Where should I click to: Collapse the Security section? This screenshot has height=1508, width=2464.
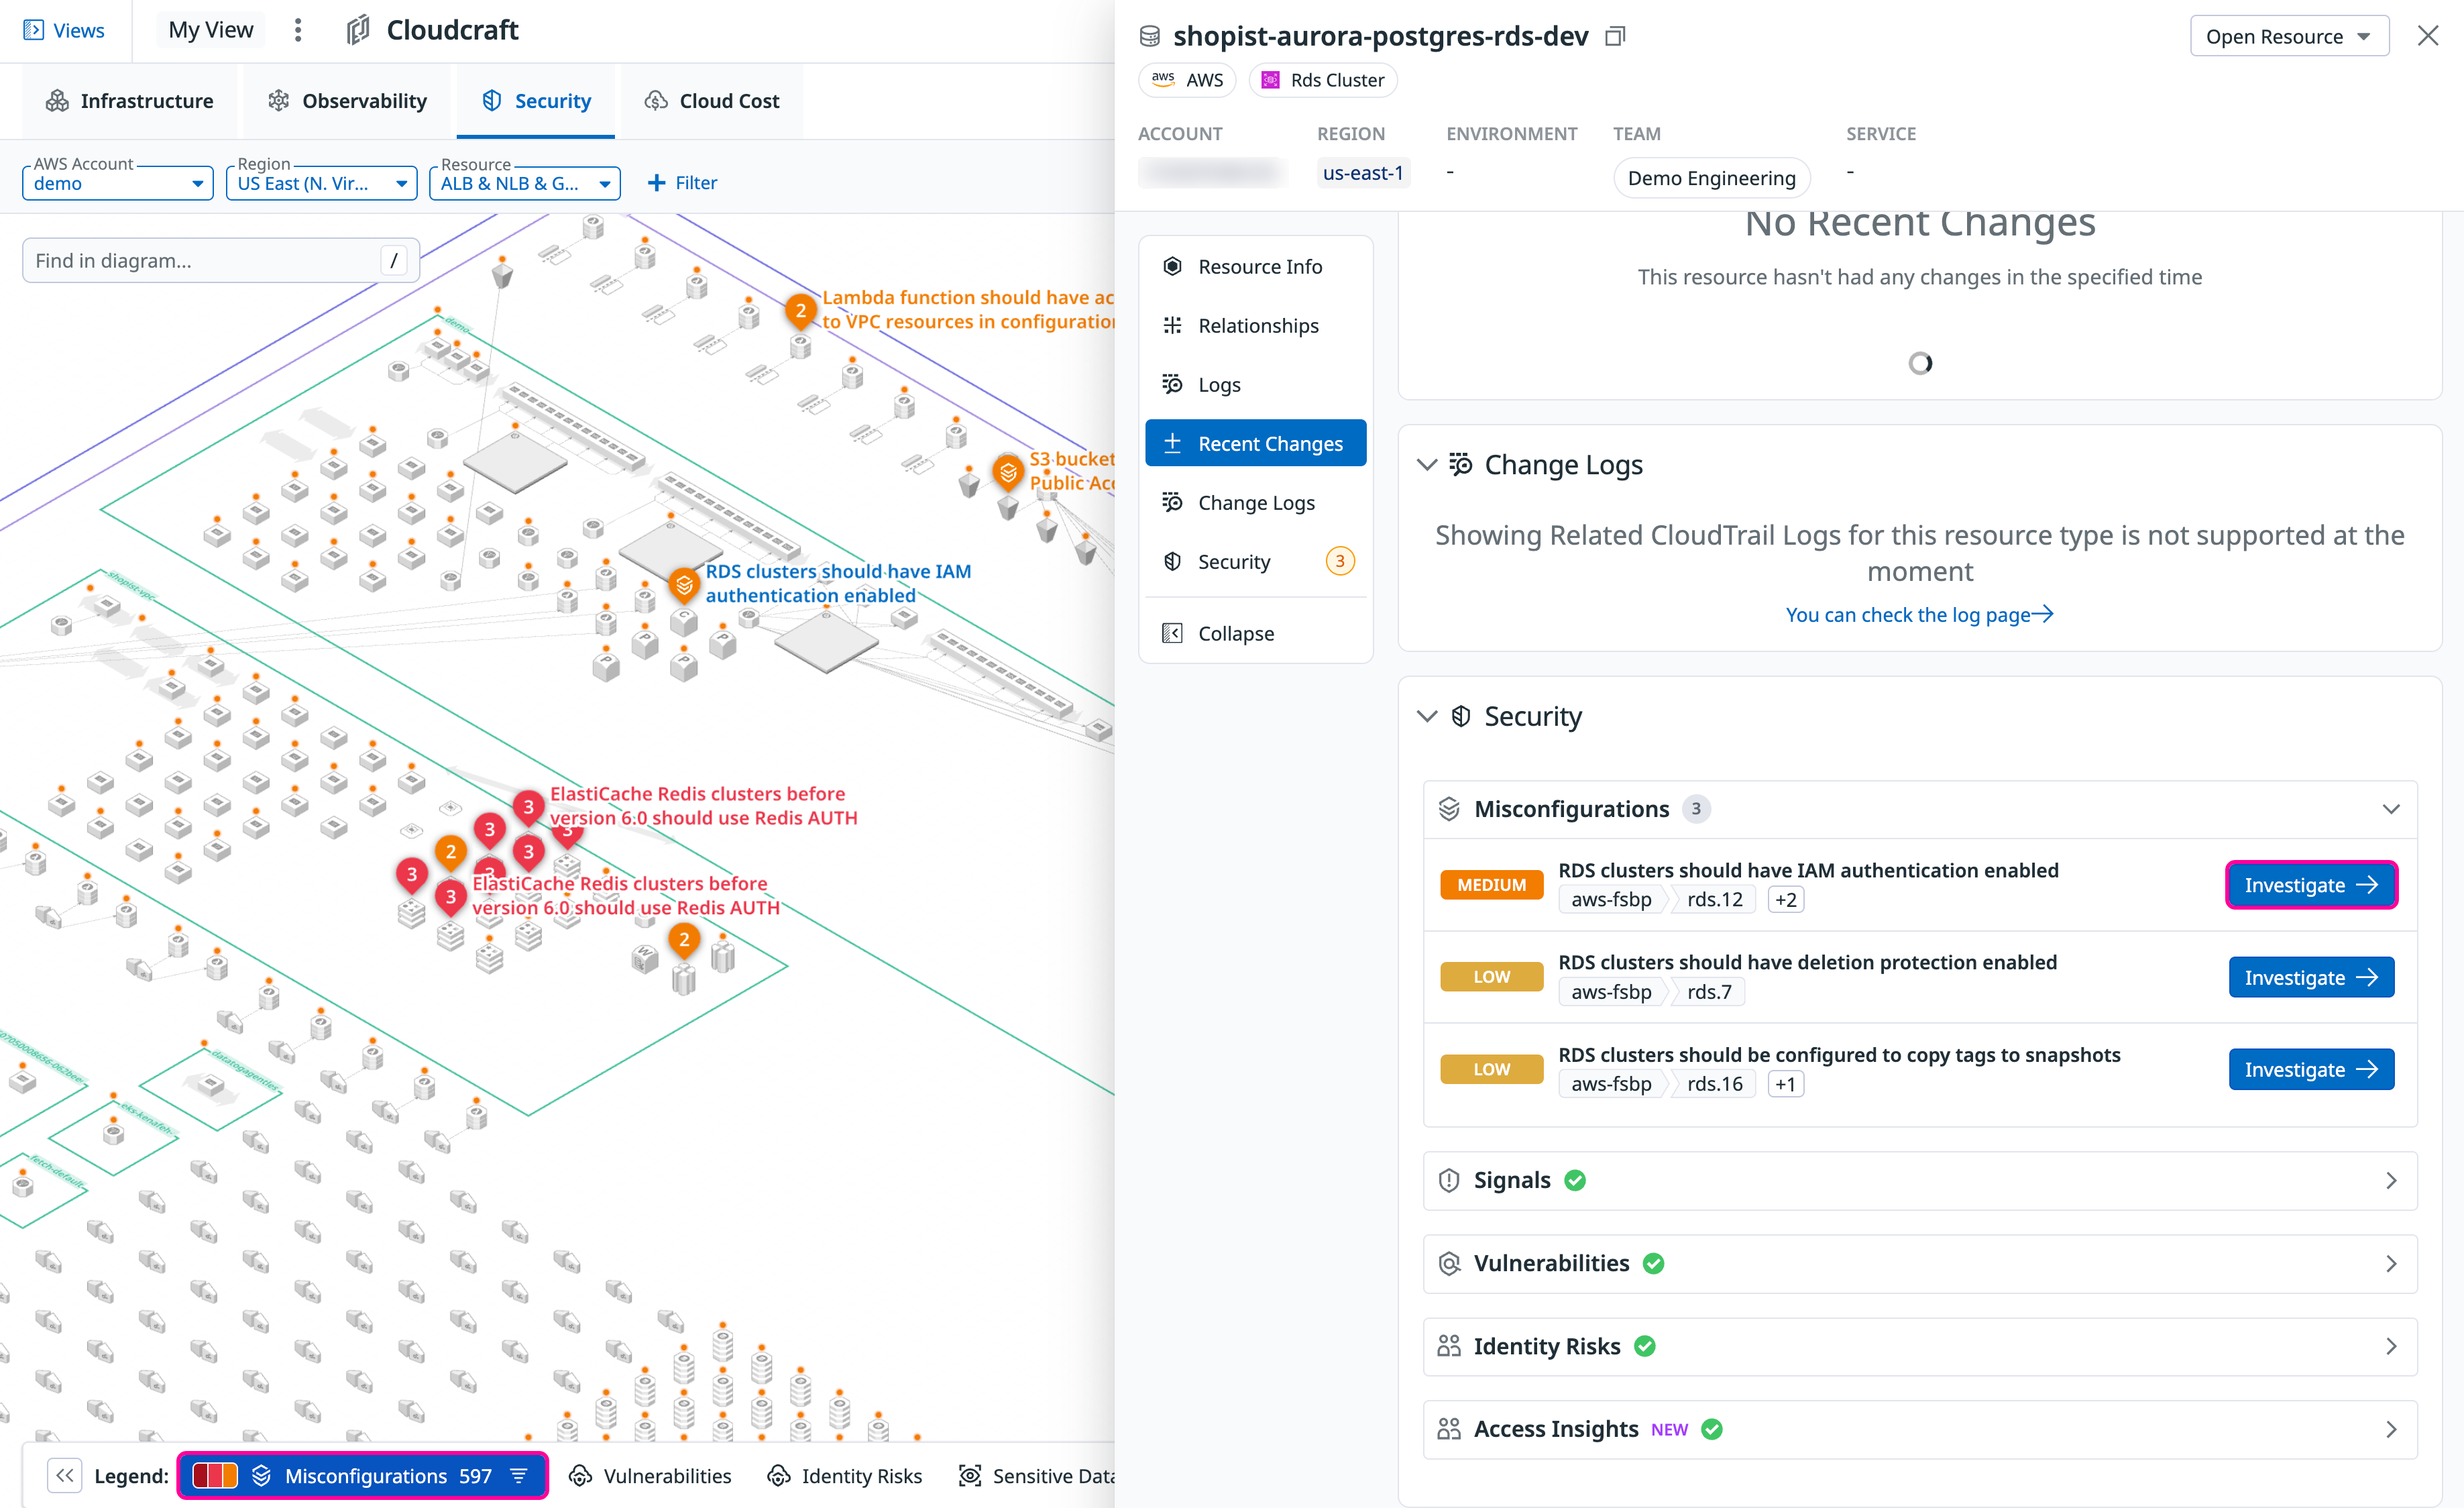[1427, 716]
